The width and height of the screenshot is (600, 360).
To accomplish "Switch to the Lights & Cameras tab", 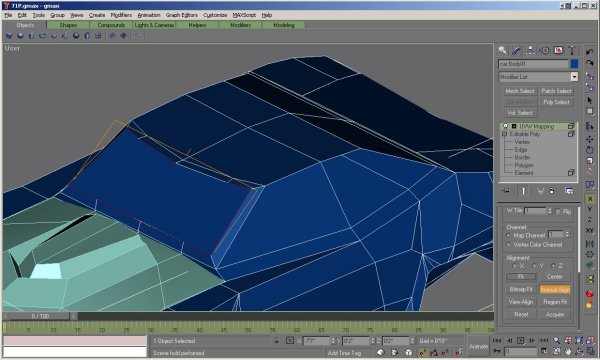I will [x=154, y=25].
